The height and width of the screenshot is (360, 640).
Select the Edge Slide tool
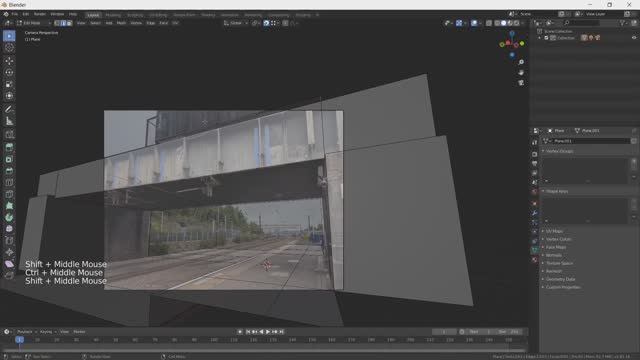pyautogui.click(x=9, y=241)
